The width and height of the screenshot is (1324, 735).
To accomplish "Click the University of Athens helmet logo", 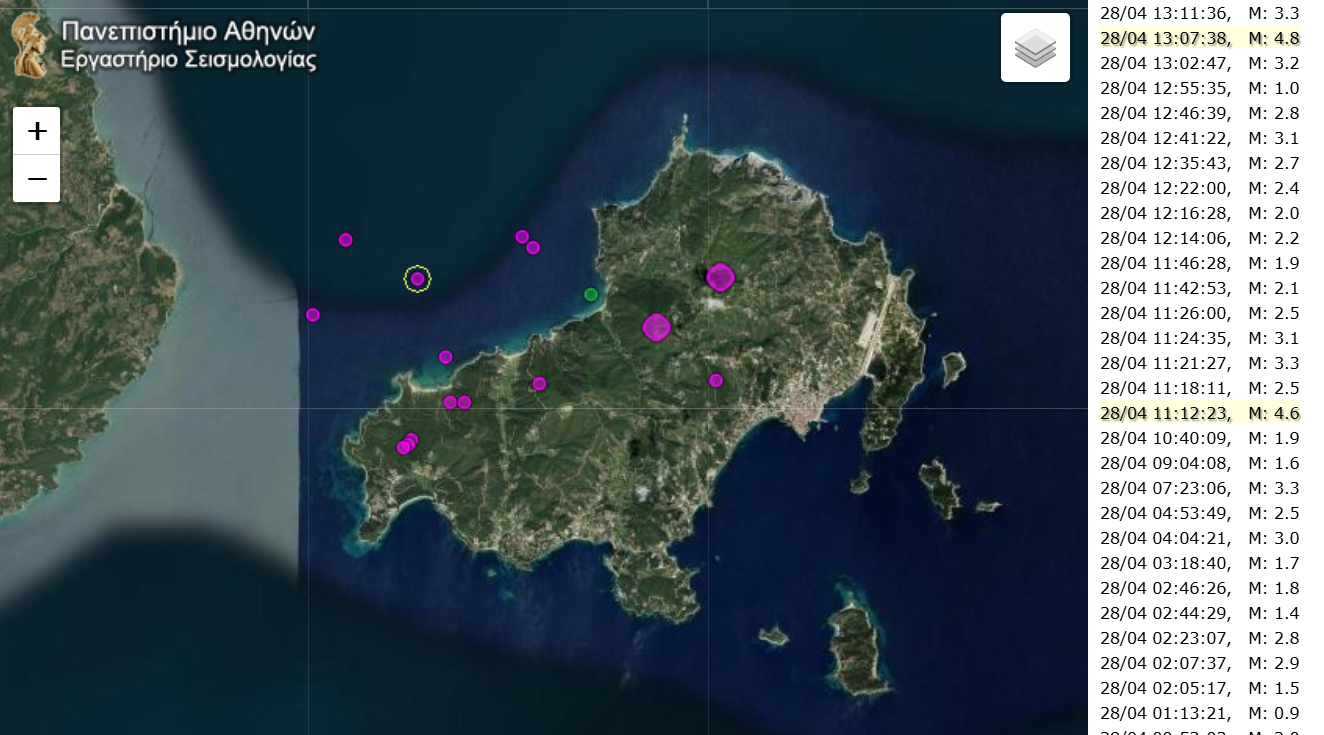I will [29, 45].
